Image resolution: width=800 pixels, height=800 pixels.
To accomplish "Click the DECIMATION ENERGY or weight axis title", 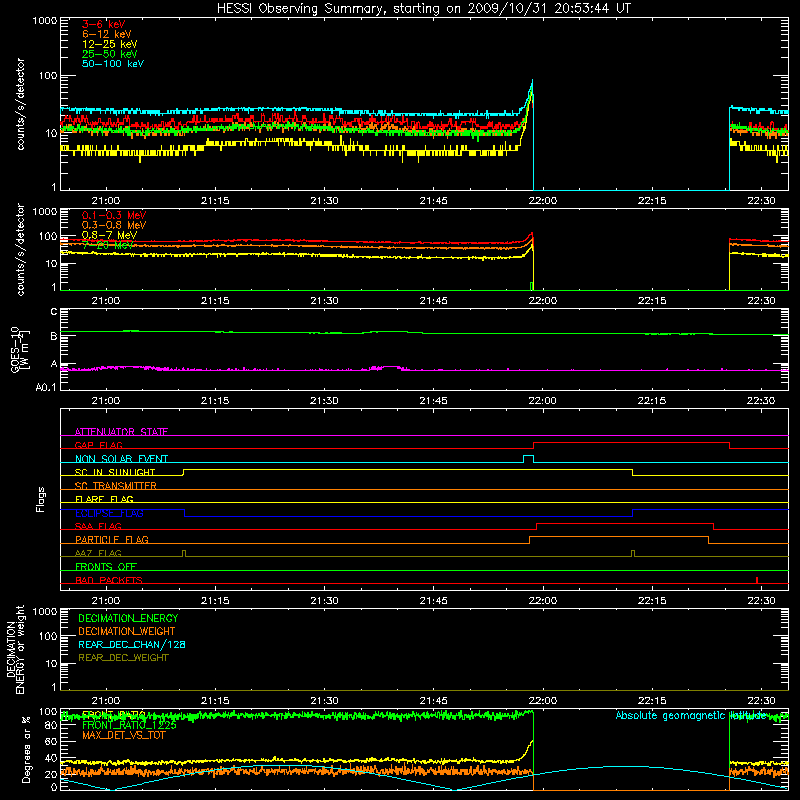I will (15, 649).
